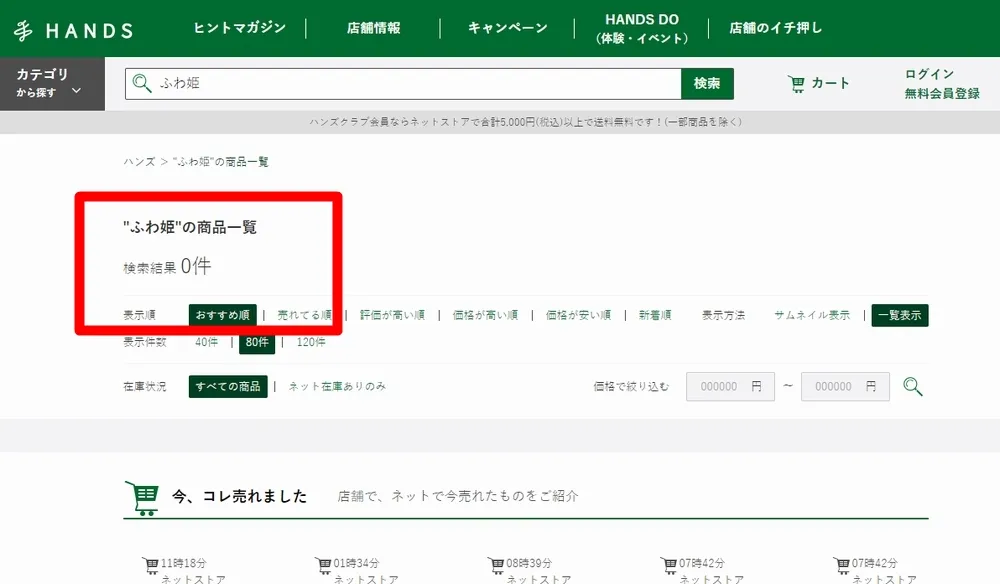Viewport: 1000px width, 584px height.
Task: Open ヒントマガジン menu item
Action: [239, 28]
